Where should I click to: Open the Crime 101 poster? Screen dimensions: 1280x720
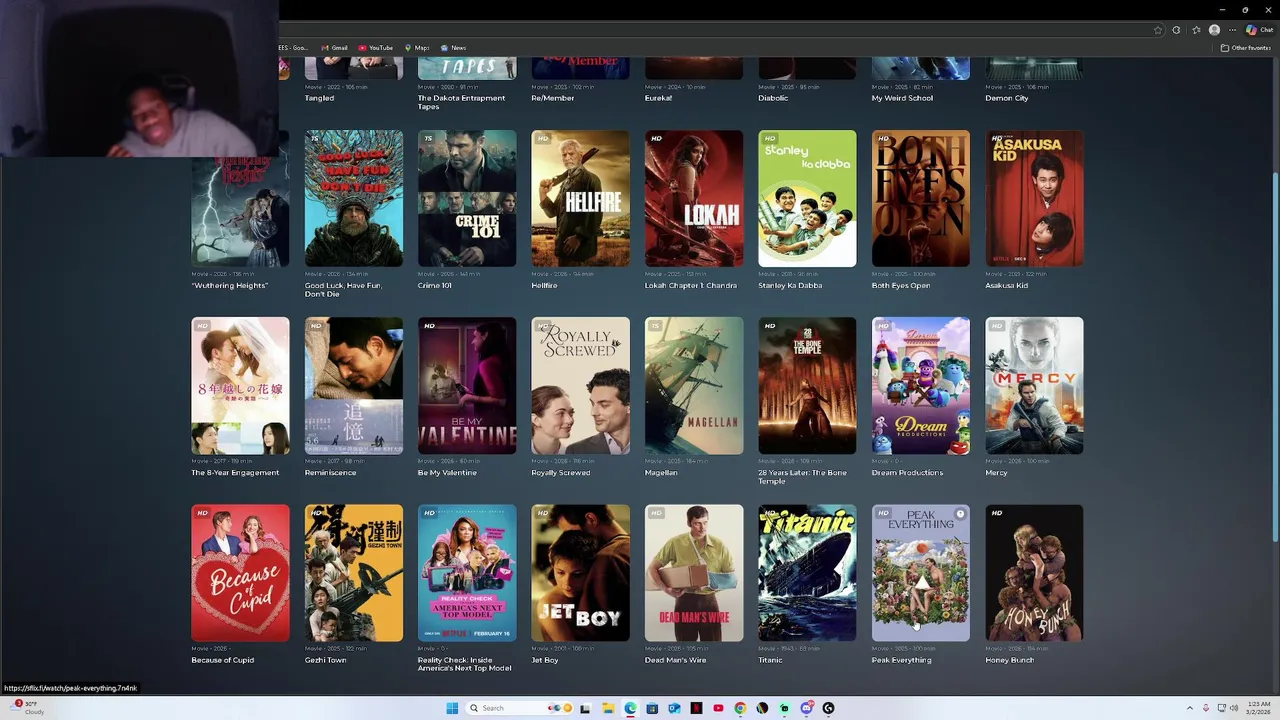click(x=467, y=198)
